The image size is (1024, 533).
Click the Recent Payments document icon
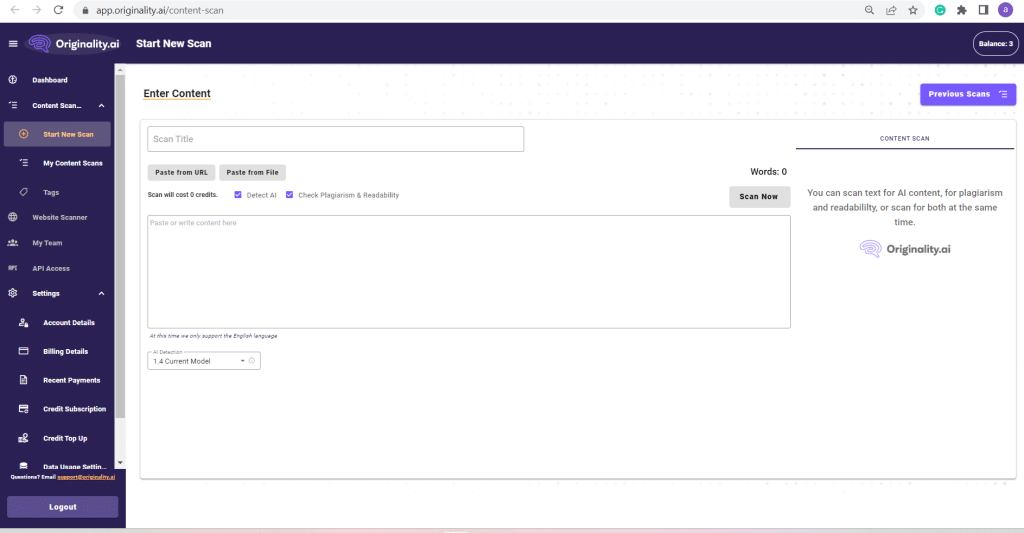click(24, 380)
